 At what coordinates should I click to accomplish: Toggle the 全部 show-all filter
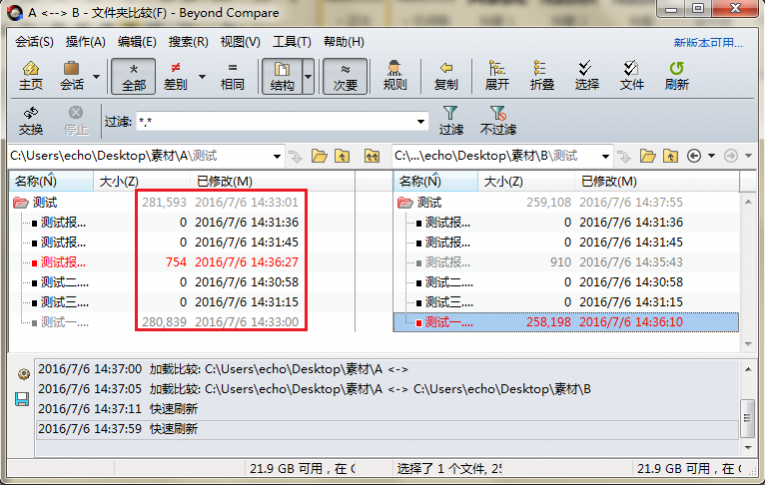pos(134,76)
